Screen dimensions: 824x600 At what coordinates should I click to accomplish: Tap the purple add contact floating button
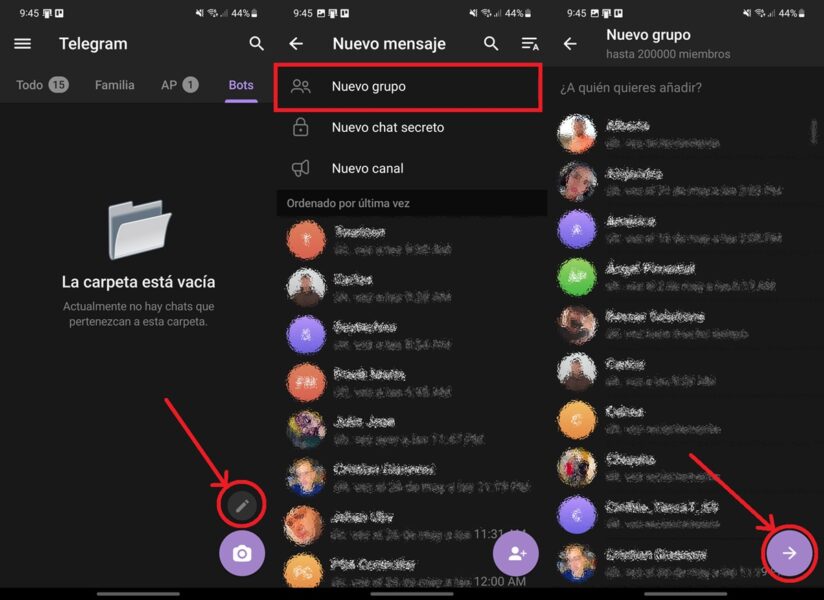point(516,553)
